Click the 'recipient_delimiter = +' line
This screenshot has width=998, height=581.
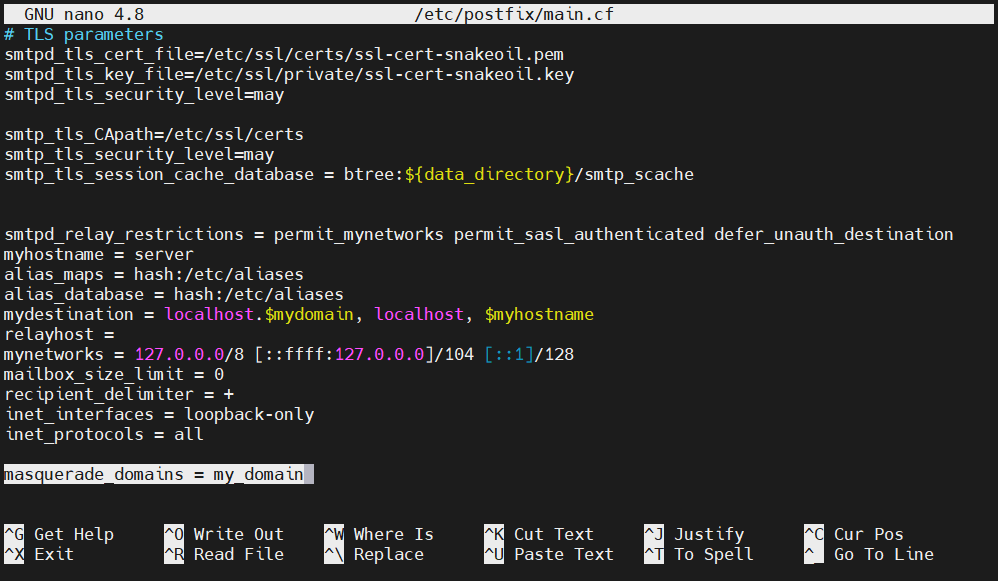click(119, 395)
